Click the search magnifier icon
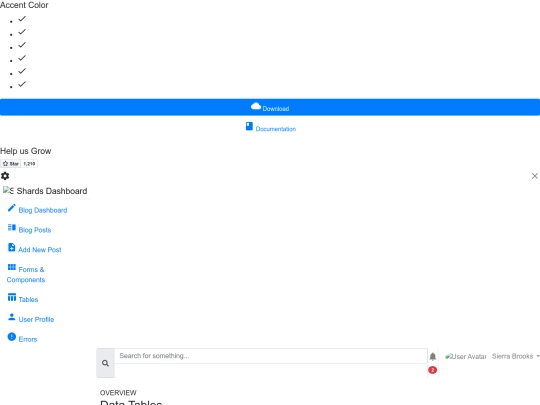Image resolution: width=540 pixels, height=405 pixels. point(105,363)
